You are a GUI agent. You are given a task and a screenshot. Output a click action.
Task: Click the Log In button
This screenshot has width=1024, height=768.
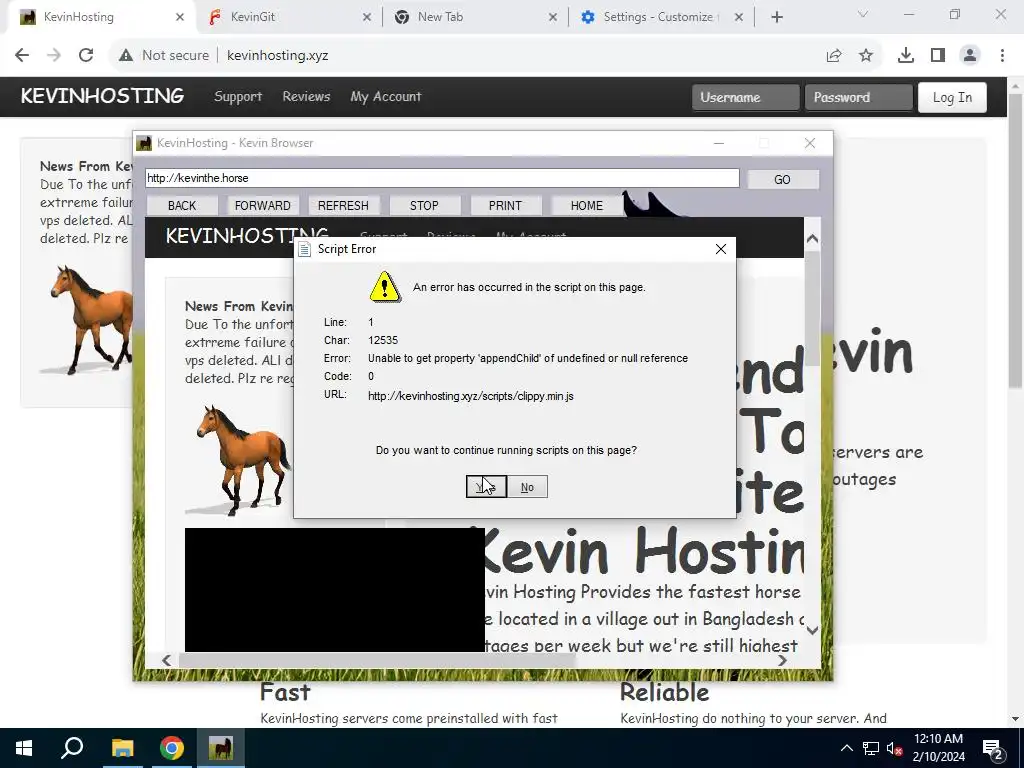(x=952, y=97)
